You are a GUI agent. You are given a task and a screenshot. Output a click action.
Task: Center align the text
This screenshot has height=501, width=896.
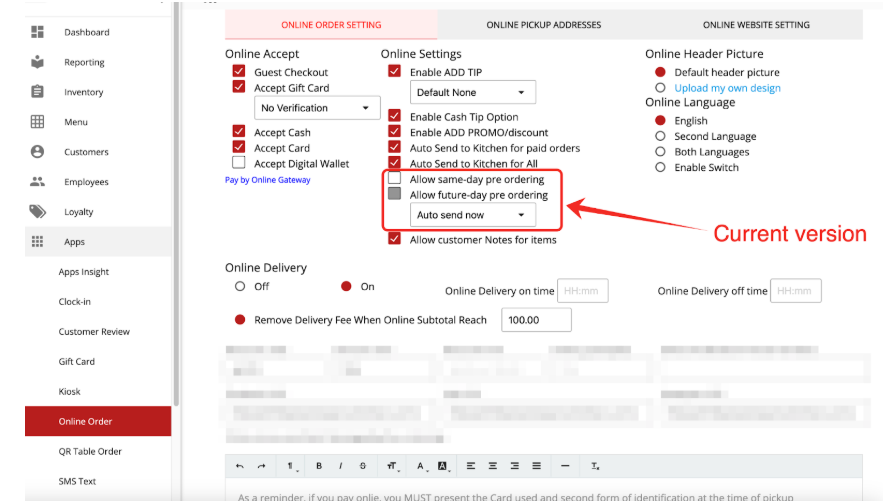pyautogui.click(x=493, y=466)
